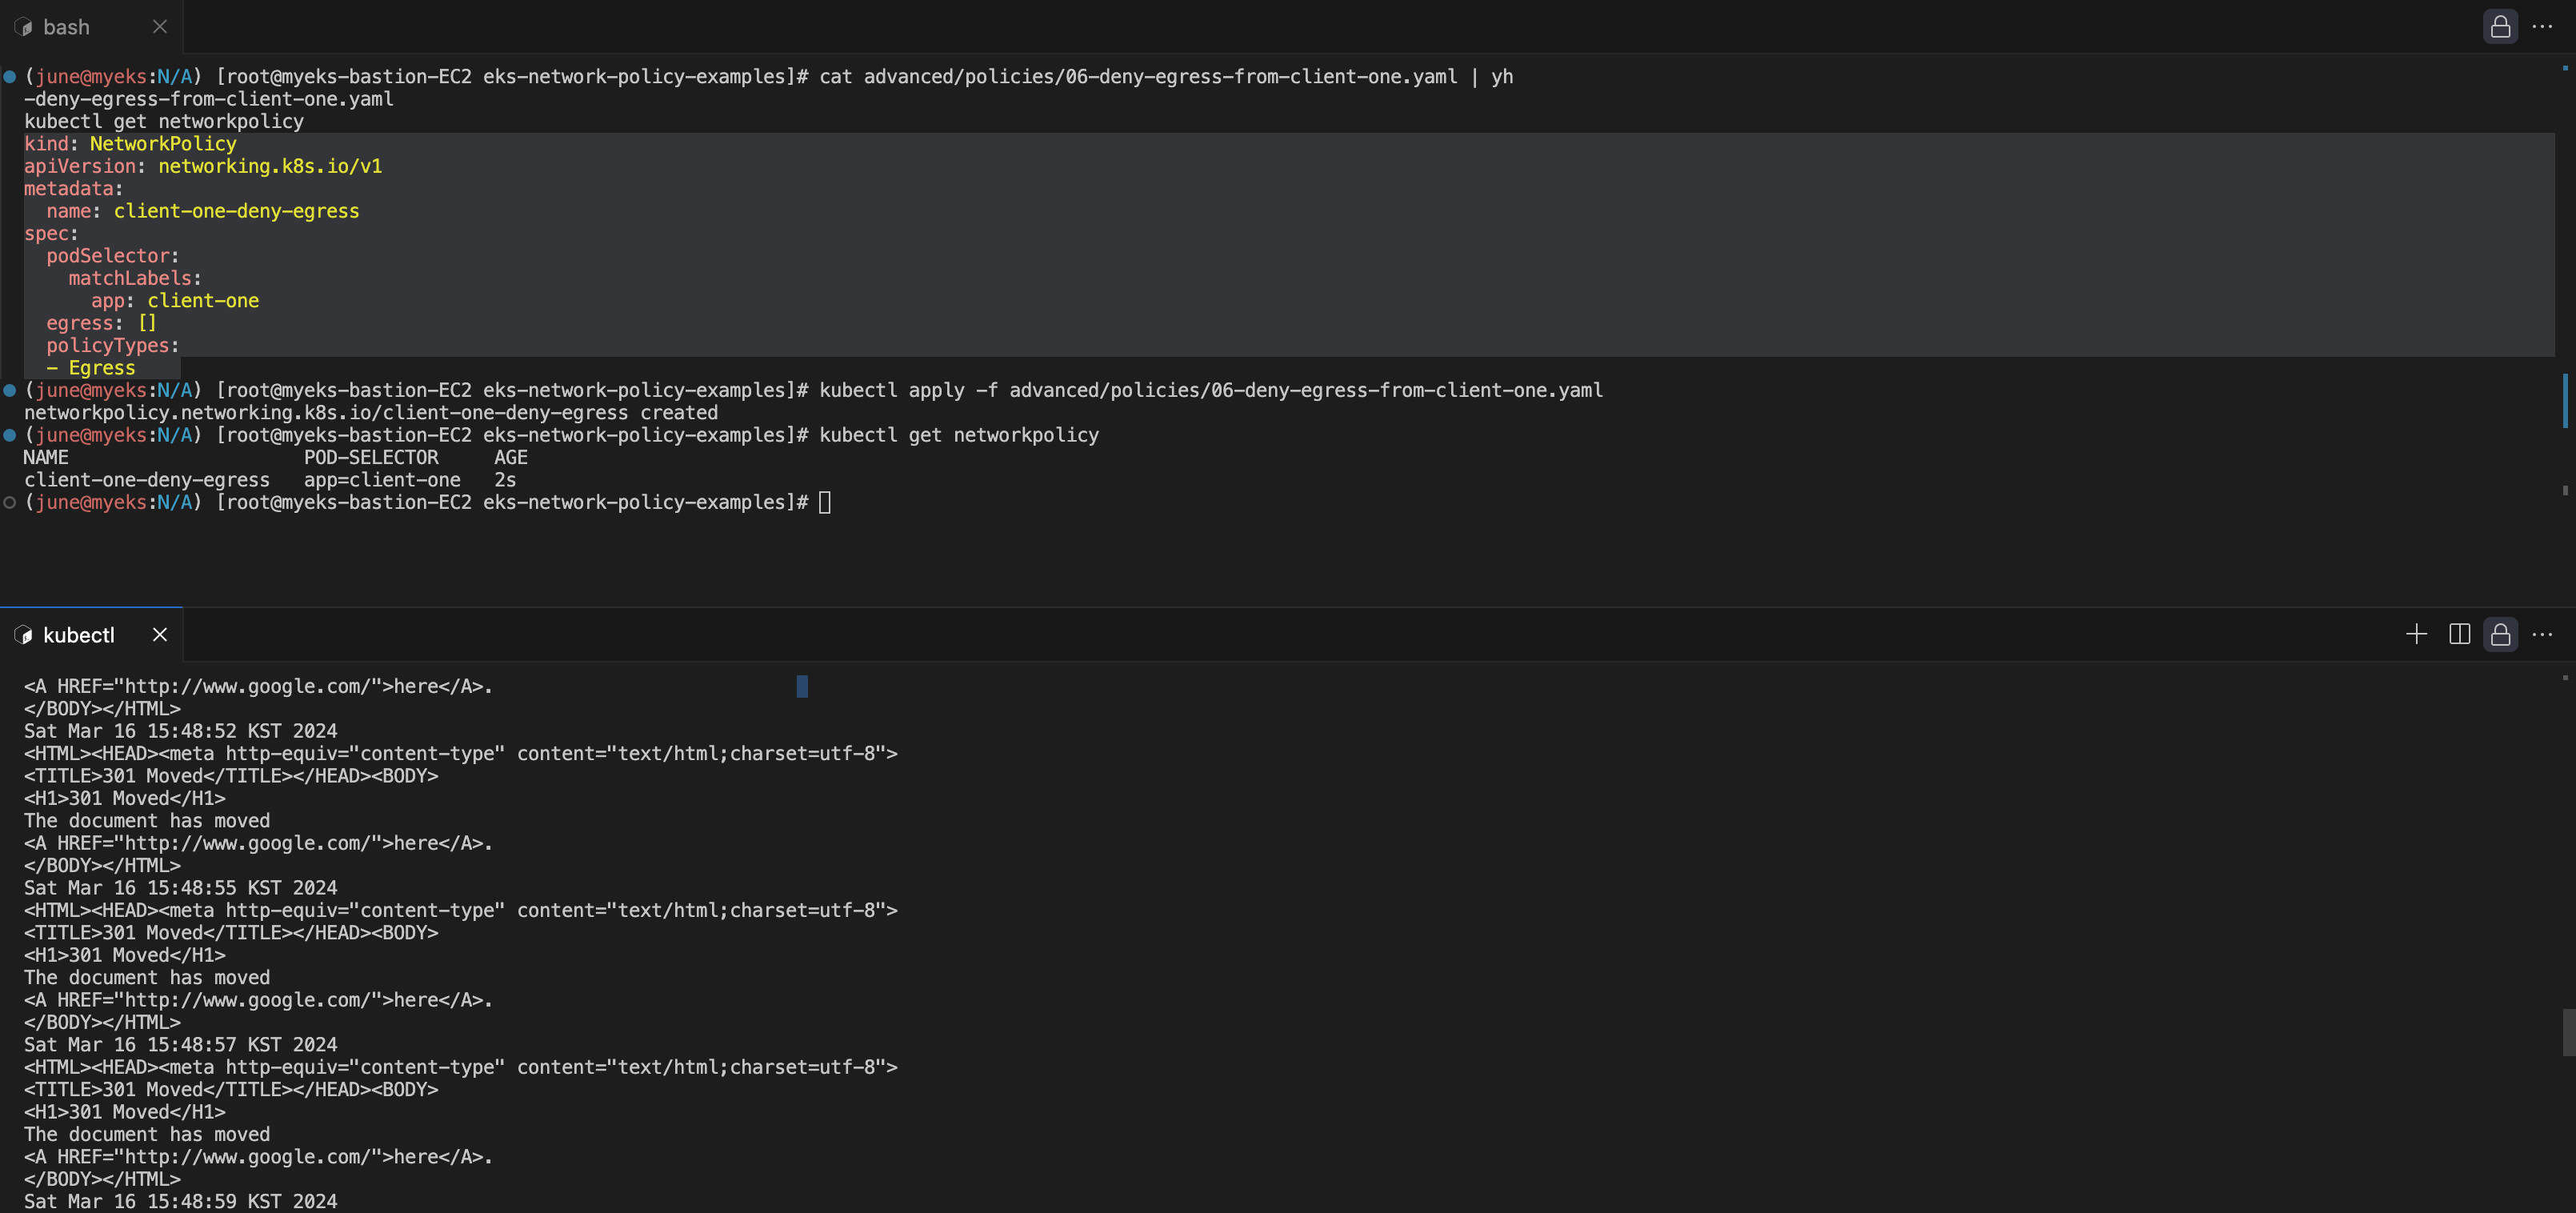Click the empty prompt decoration circle
The height and width of the screenshot is (1213, 2576).
tap(10, 502)
